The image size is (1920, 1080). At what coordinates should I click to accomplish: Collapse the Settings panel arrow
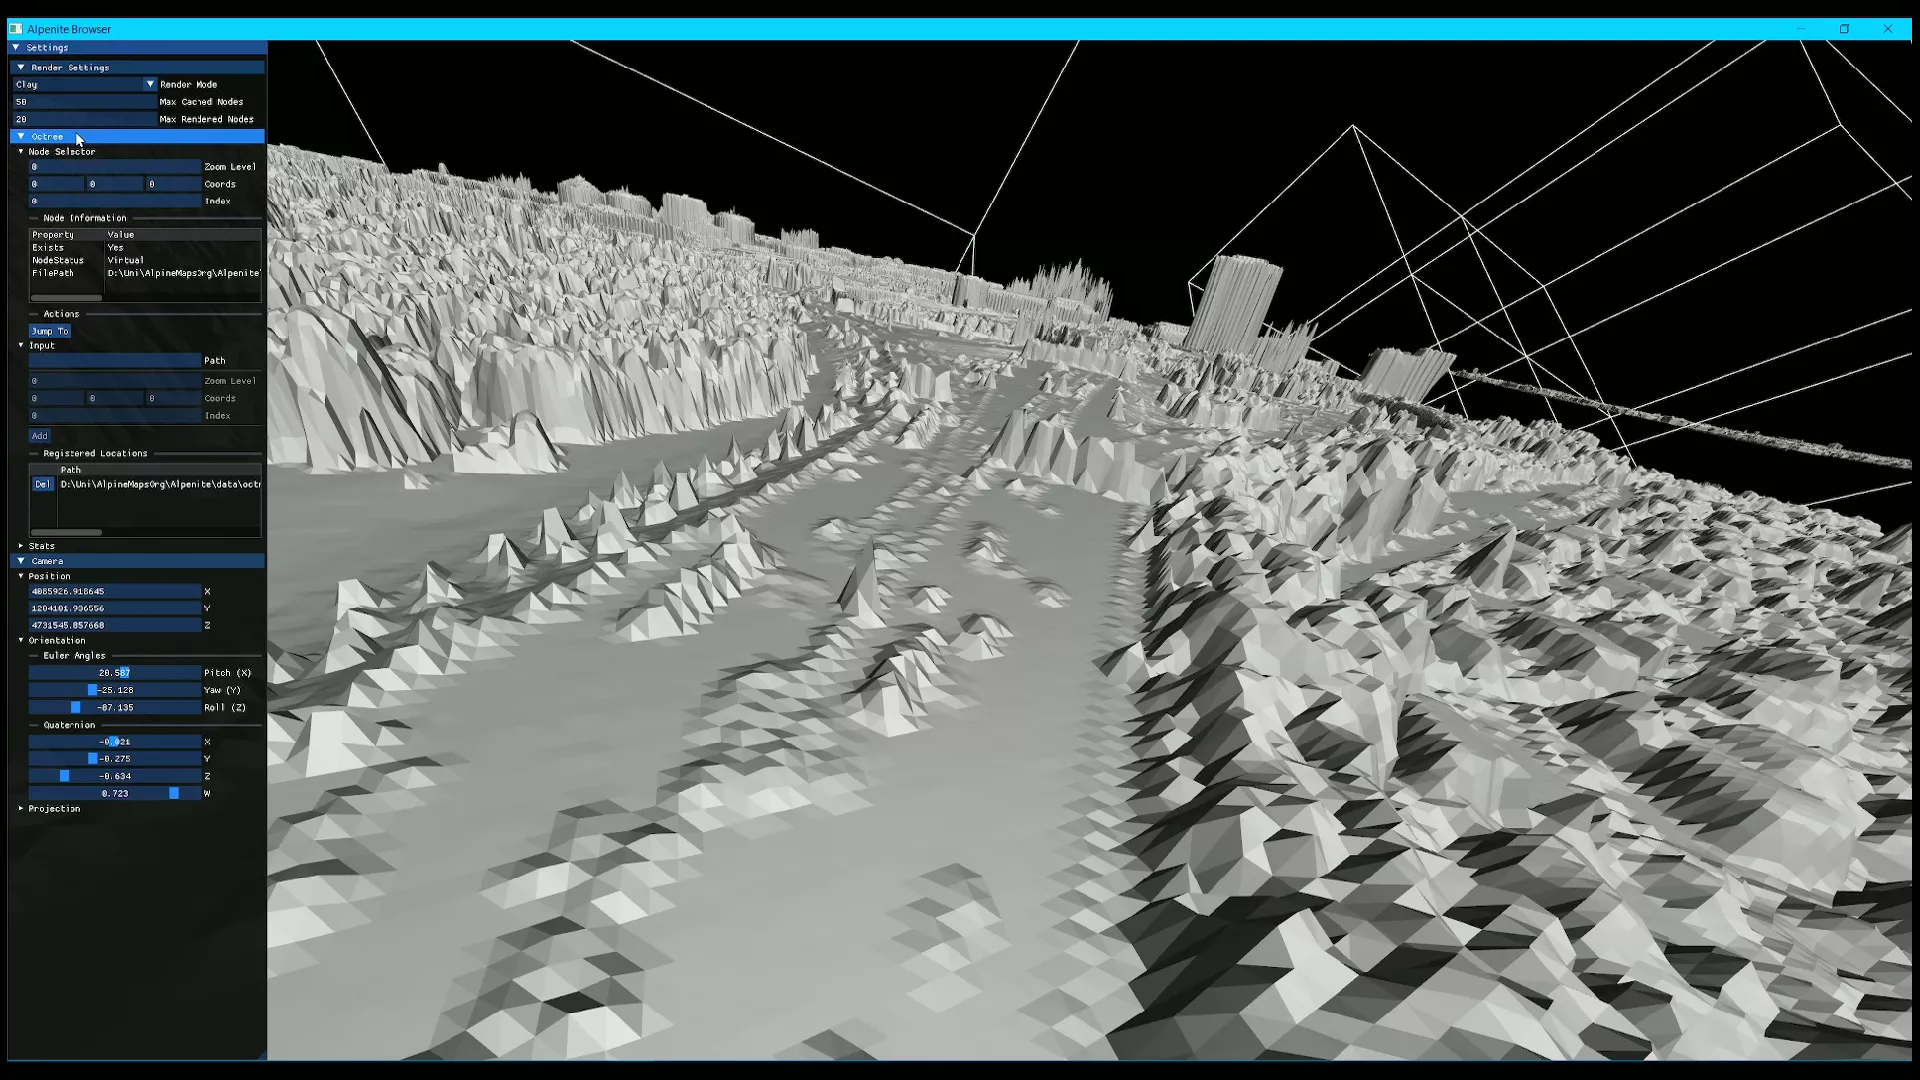pos(16,47)
